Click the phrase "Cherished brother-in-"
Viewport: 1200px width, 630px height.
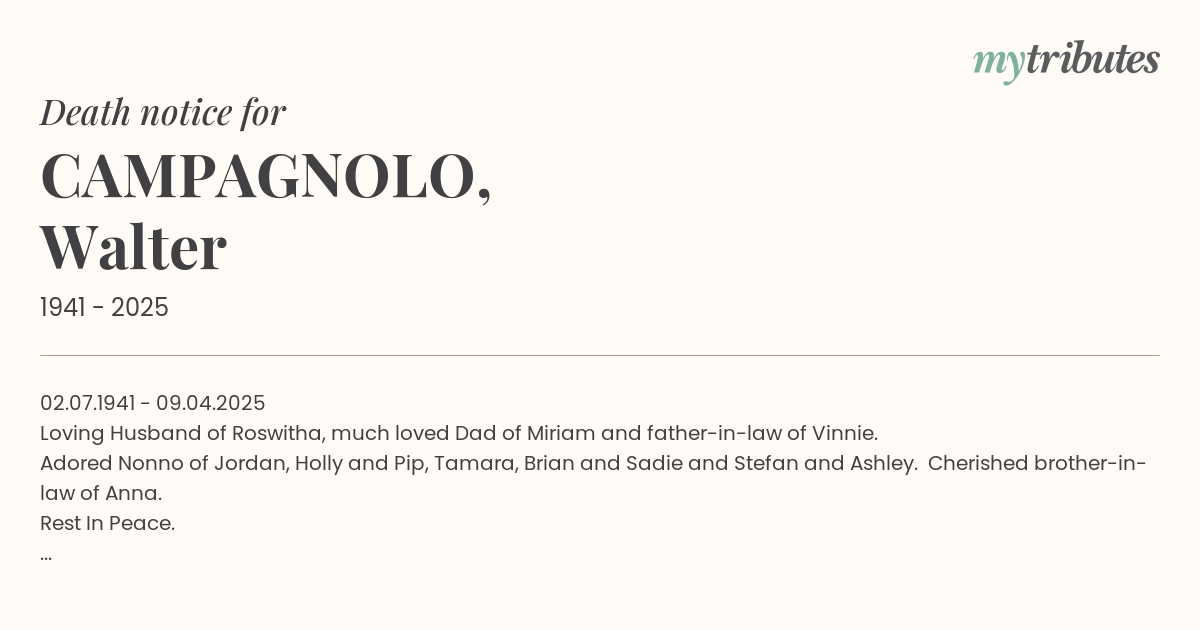click(x=1040, y=463)
